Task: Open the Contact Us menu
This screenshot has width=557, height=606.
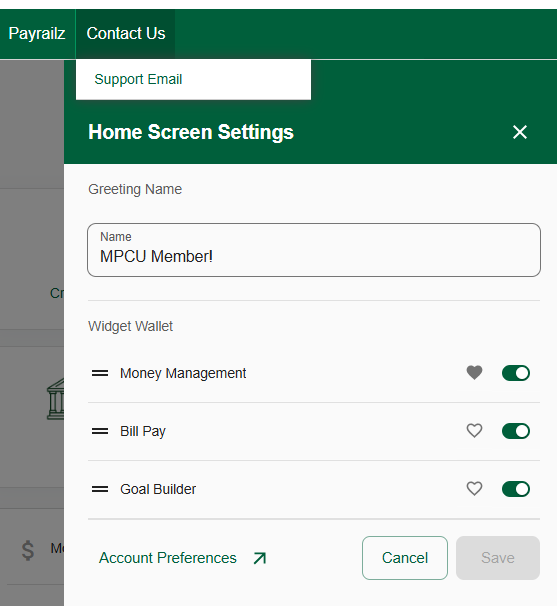Action: (126, 34)
